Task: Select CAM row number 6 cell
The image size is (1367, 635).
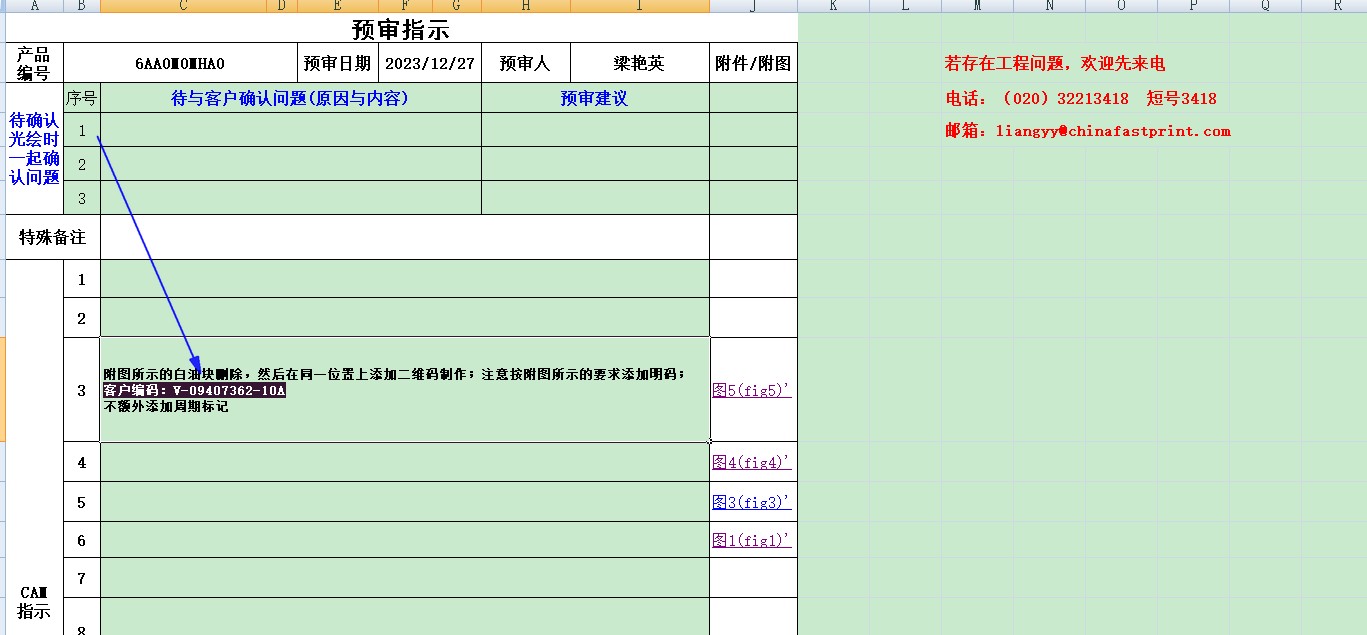Action: tap(82, 540)
